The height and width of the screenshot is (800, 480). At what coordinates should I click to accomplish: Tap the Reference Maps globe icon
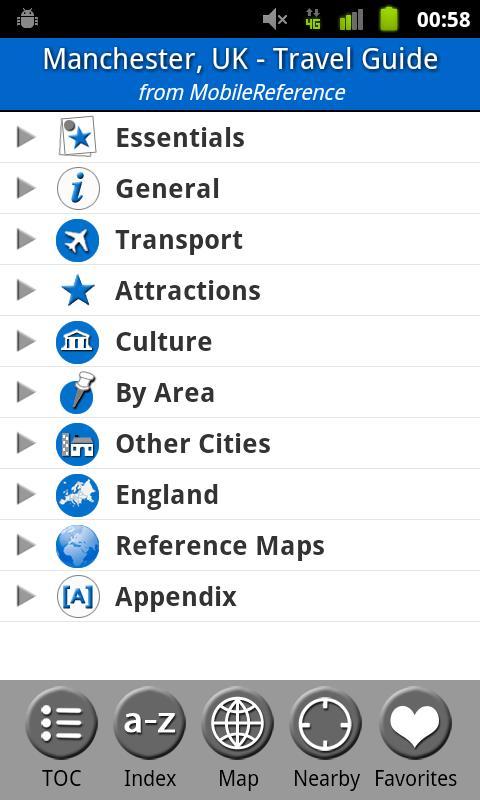[x=78, y=546]
